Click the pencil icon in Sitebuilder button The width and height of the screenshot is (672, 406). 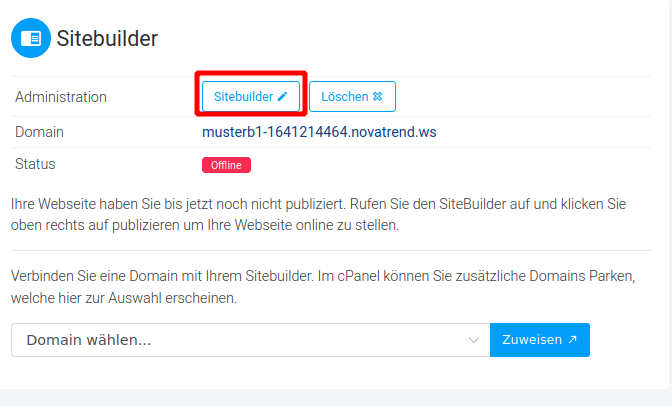(x=282, y=96)
